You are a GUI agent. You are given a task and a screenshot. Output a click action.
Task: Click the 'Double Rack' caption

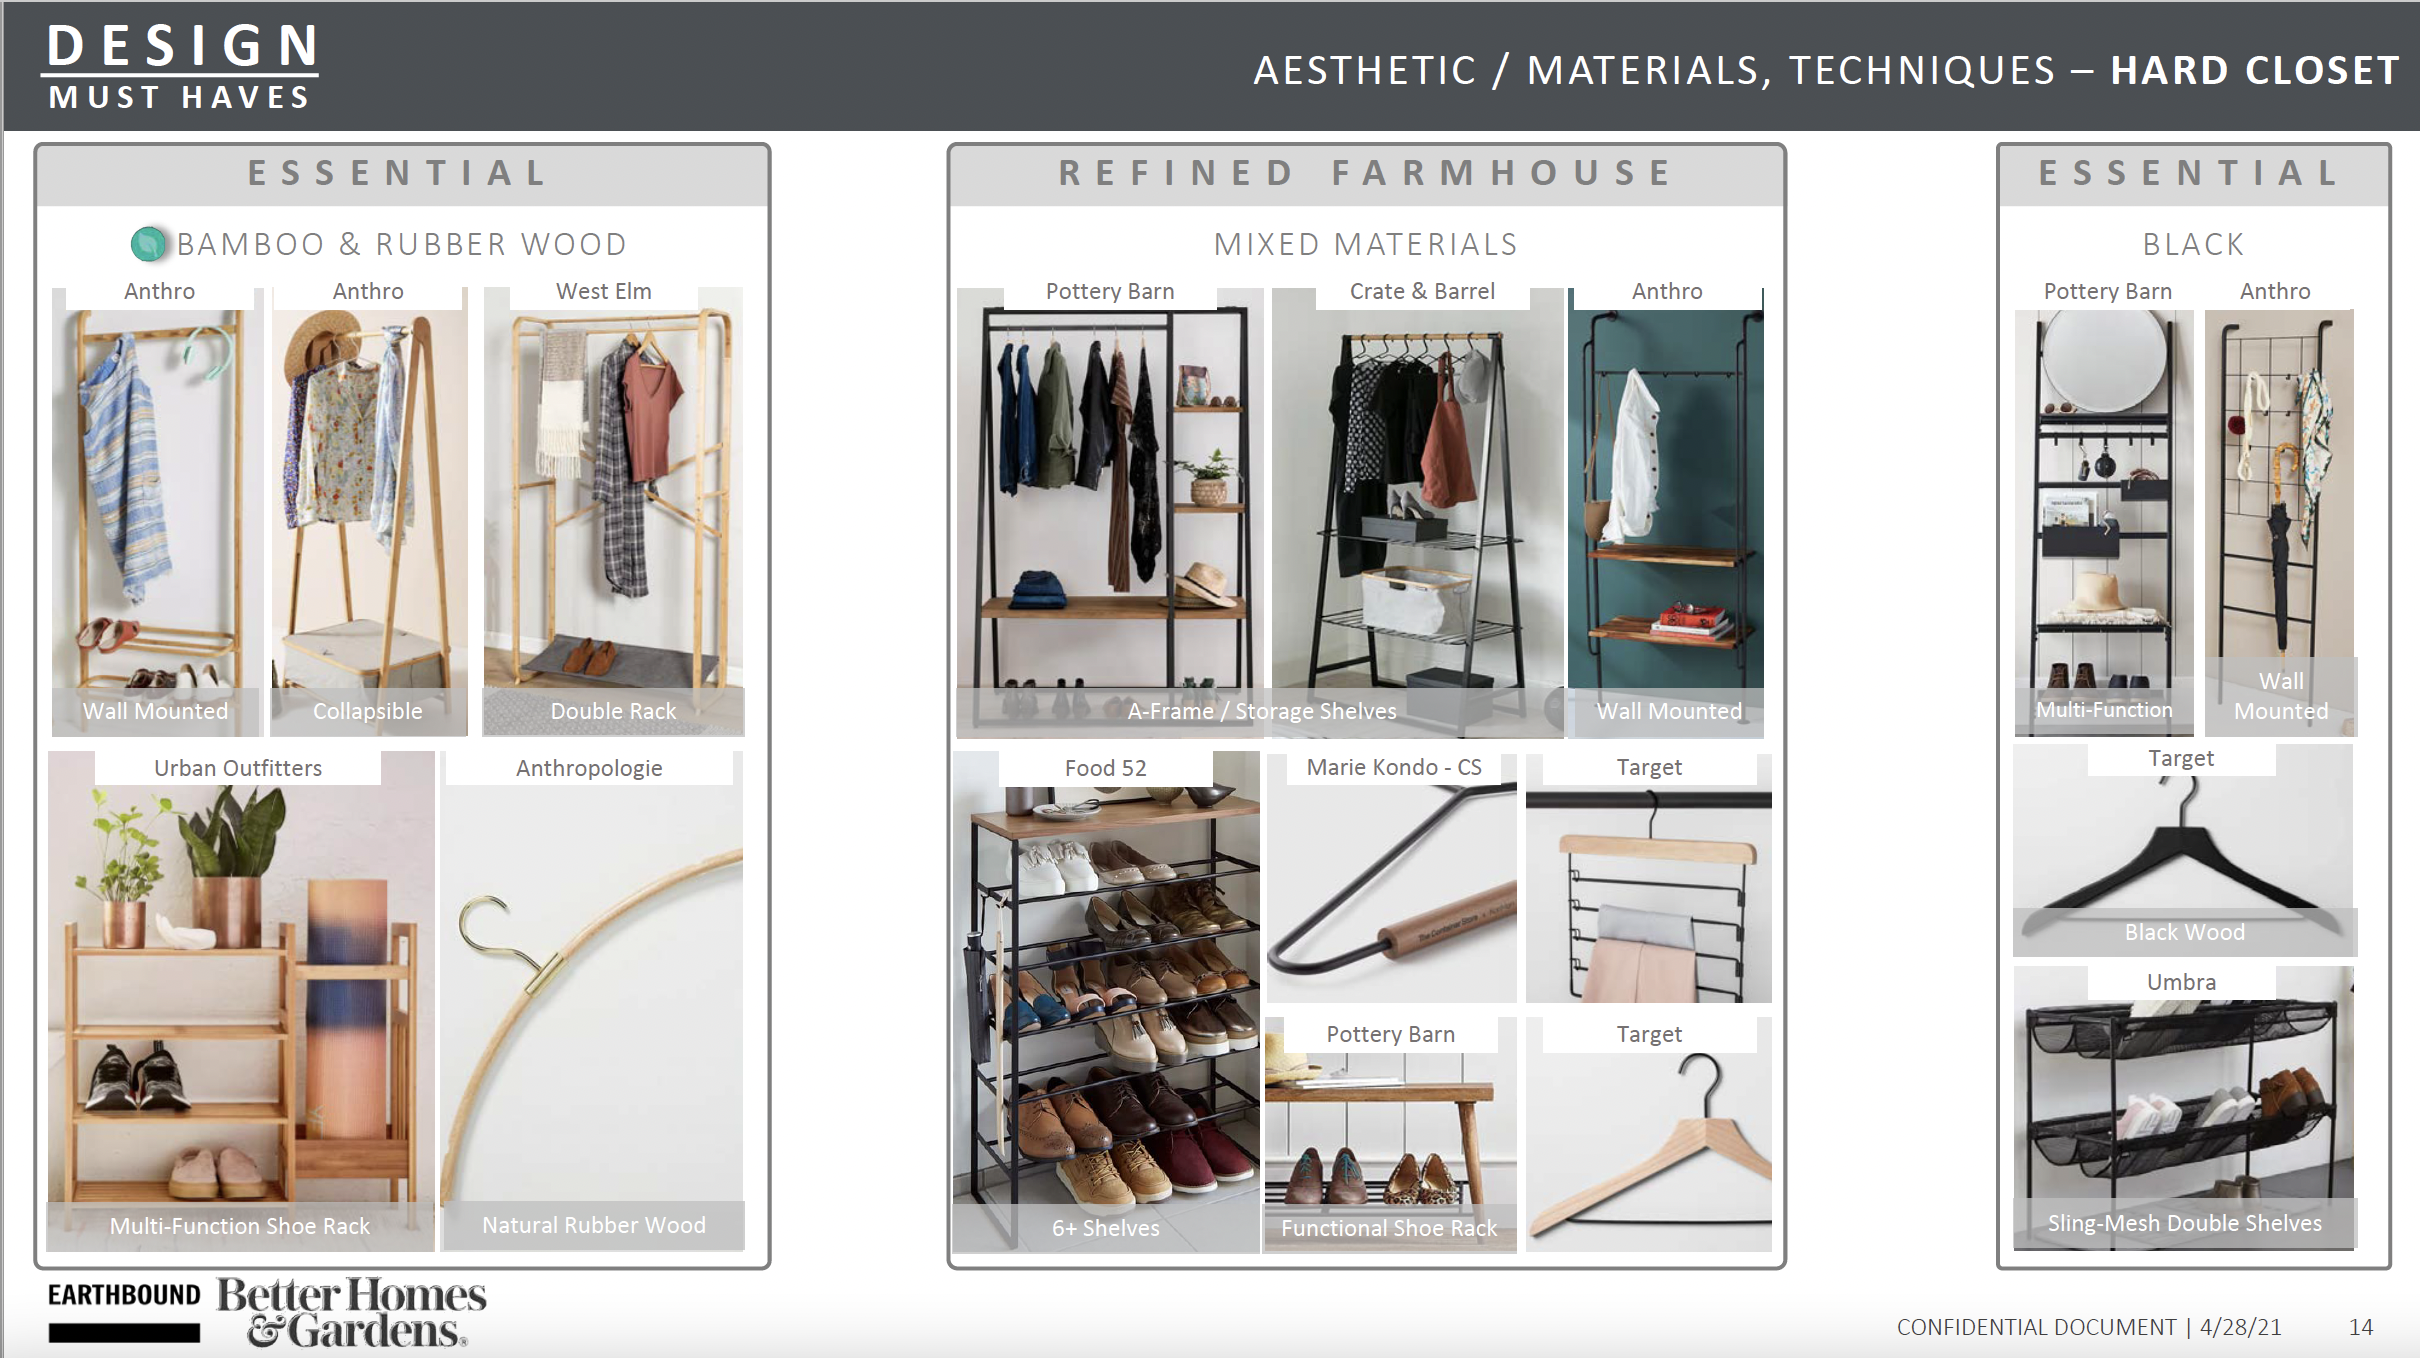point(613,711)
